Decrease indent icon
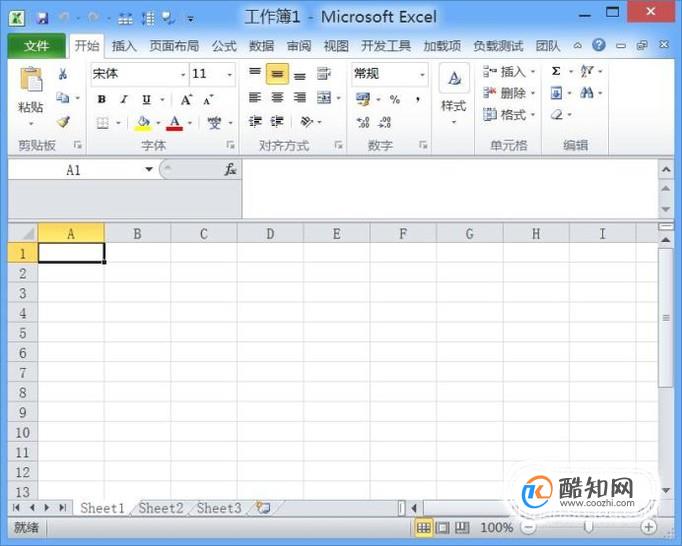The width and height of the screenshot is (682, 546). [255, 121]
